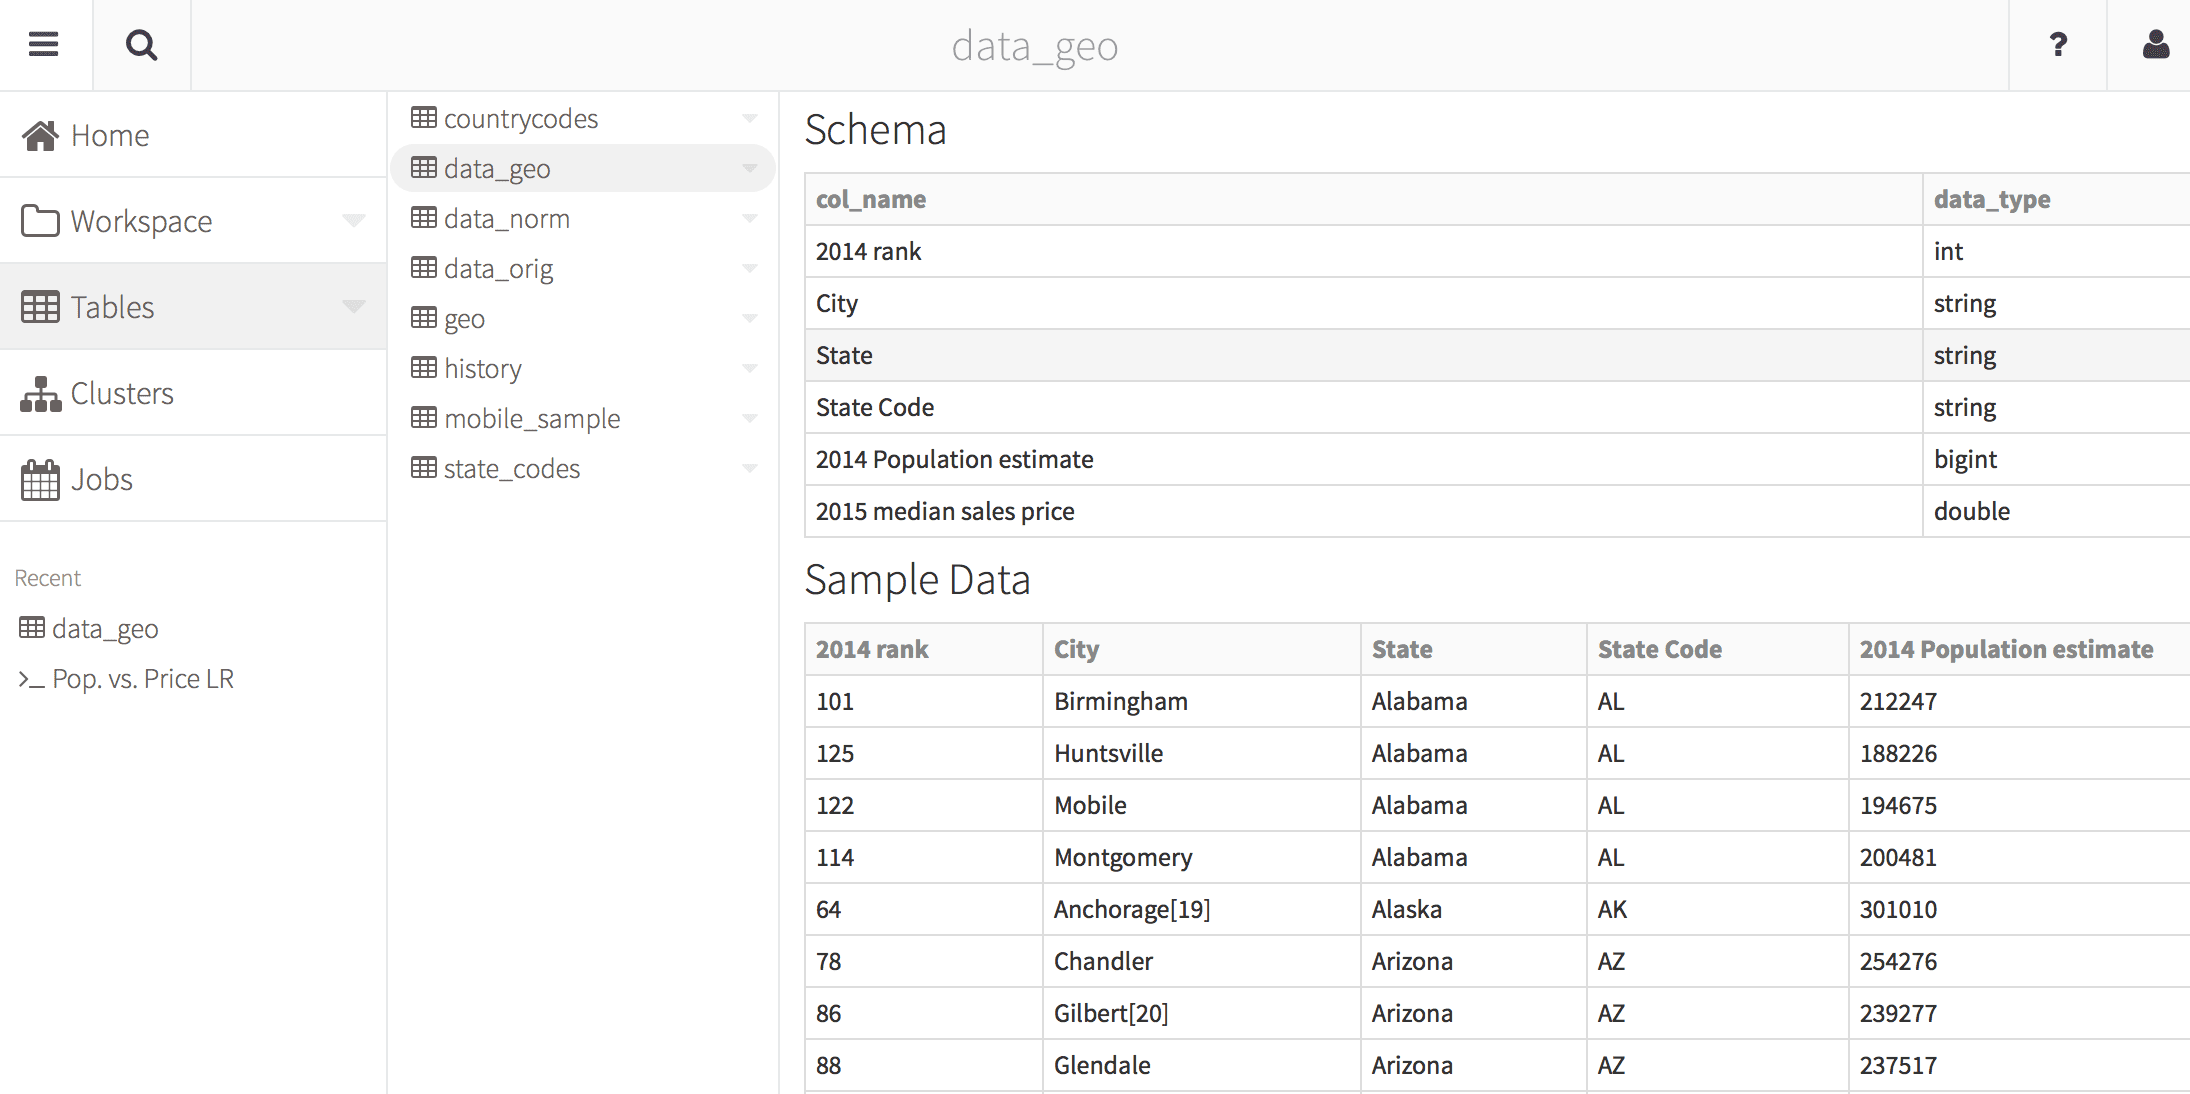Viewport: 2190px width, 1094px height.
Task: Open the help question mark icon
Action: point(2058,45)
